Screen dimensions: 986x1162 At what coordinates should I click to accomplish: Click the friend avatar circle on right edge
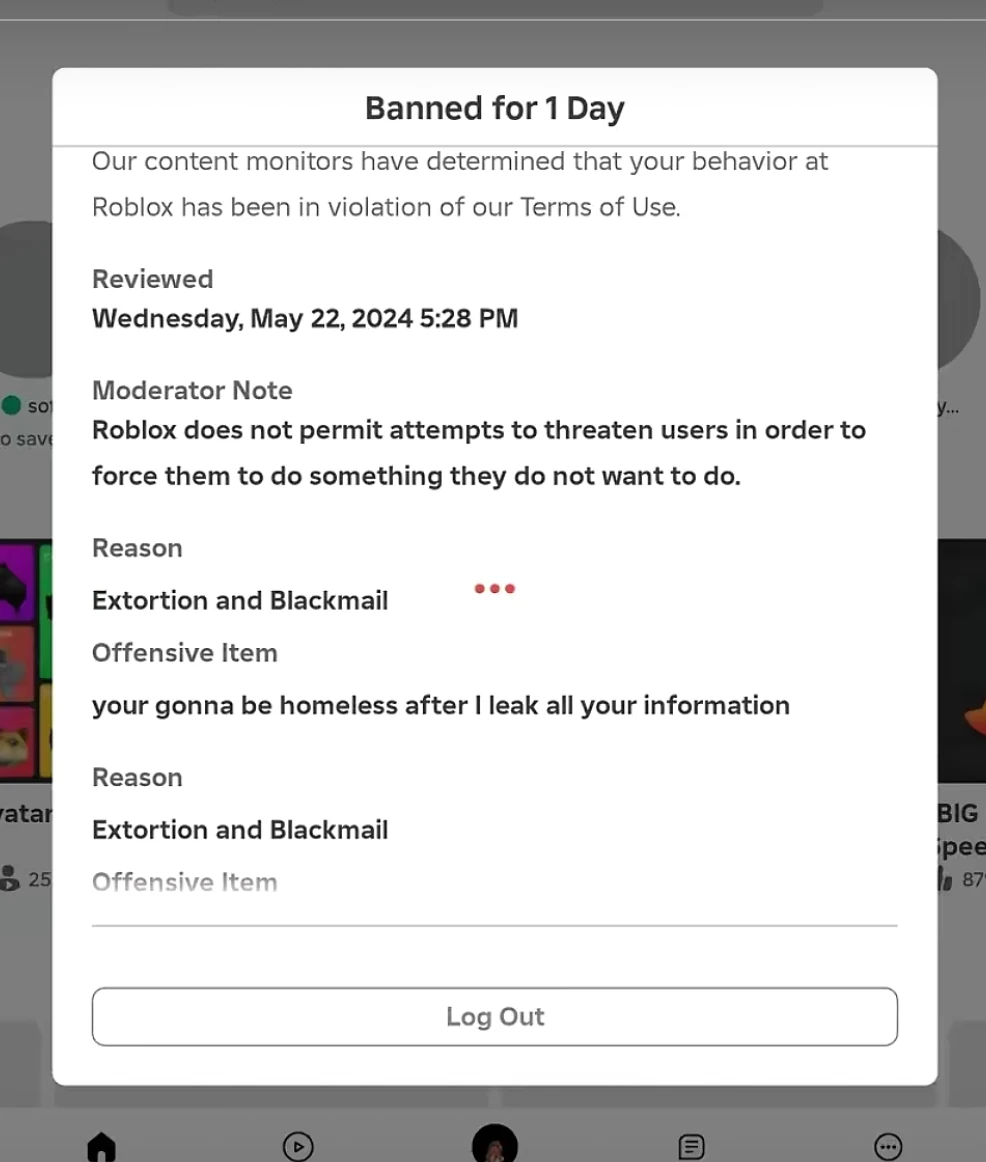tap(960, 300)
